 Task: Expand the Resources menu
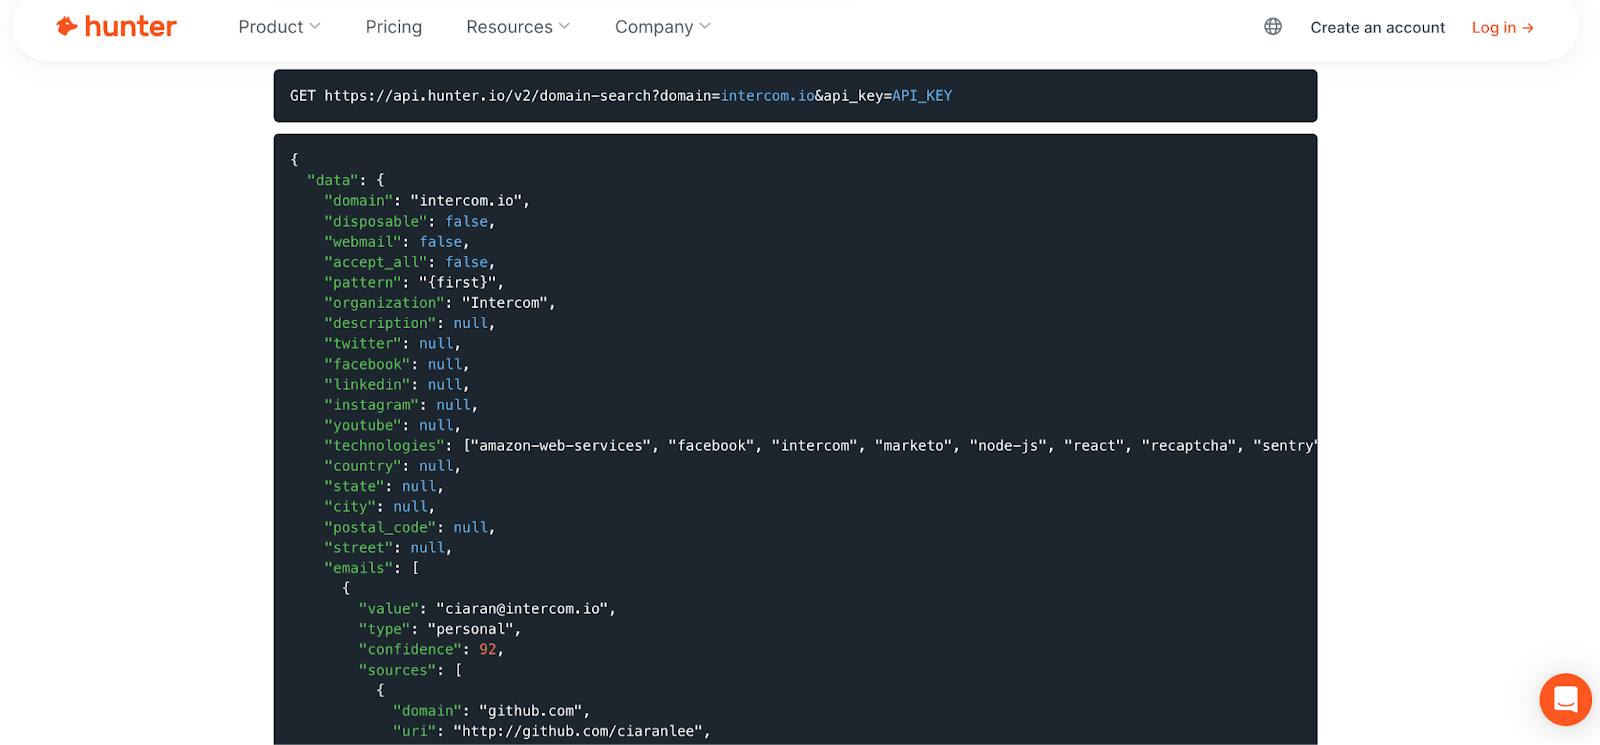[x=518, y=27]
